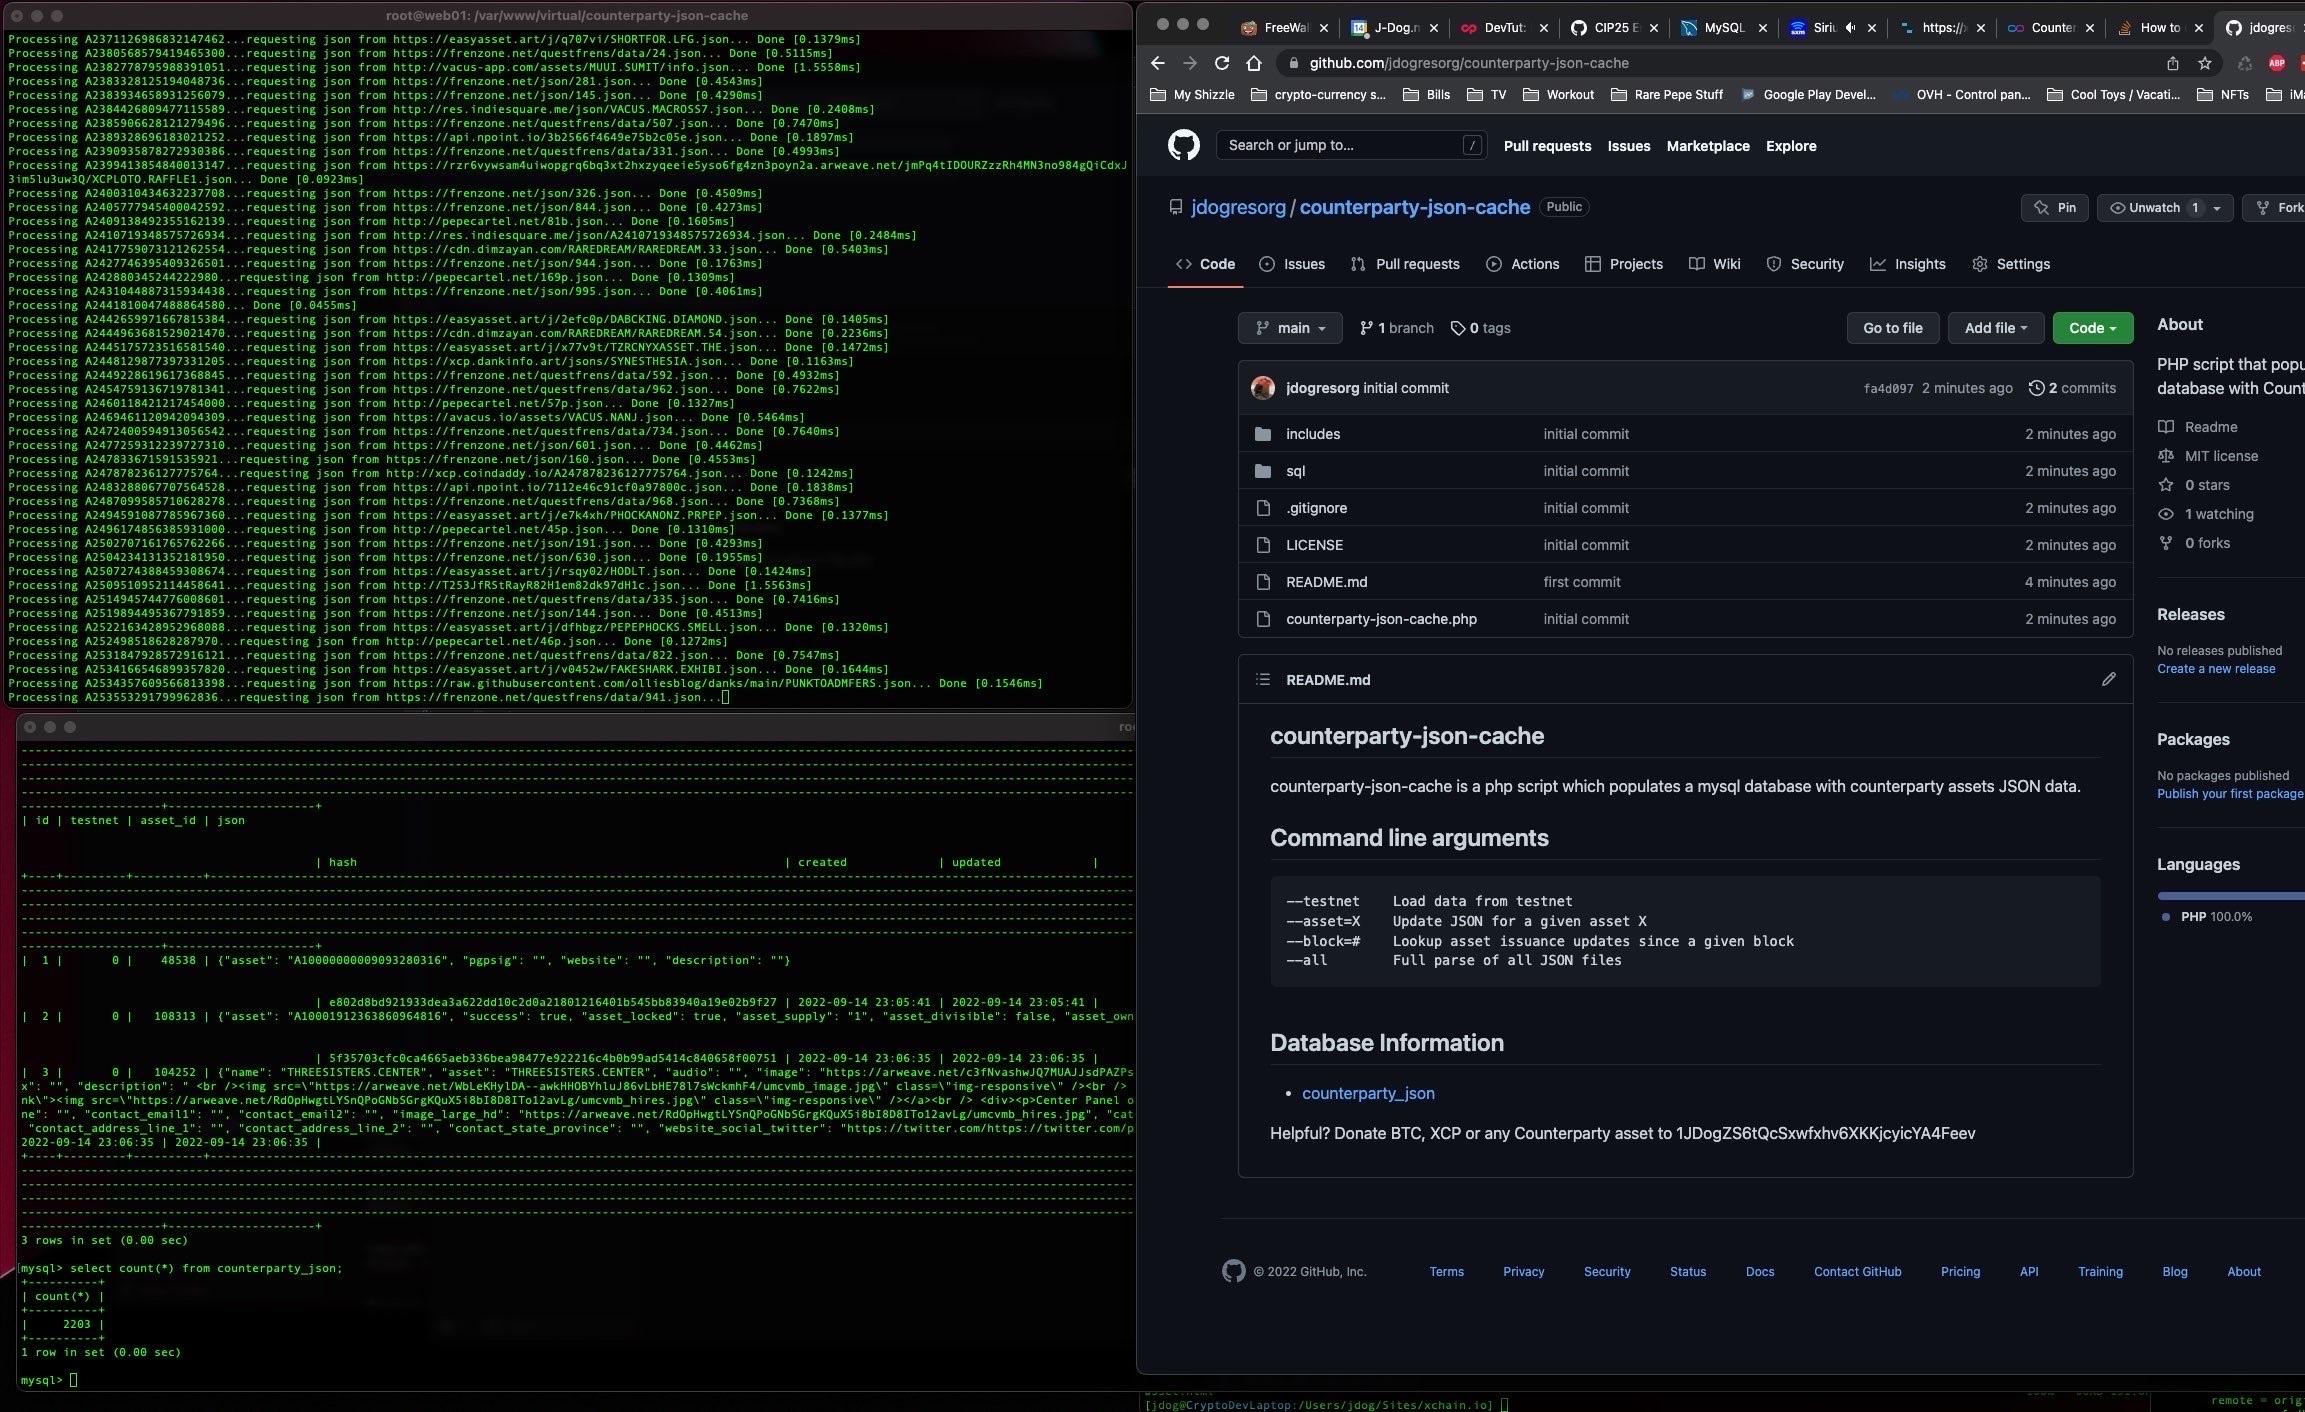Image resolution: width=2305 pixels, height=1412 pixels.
Task: Click the Terms footer link
Action: 1446,1272
